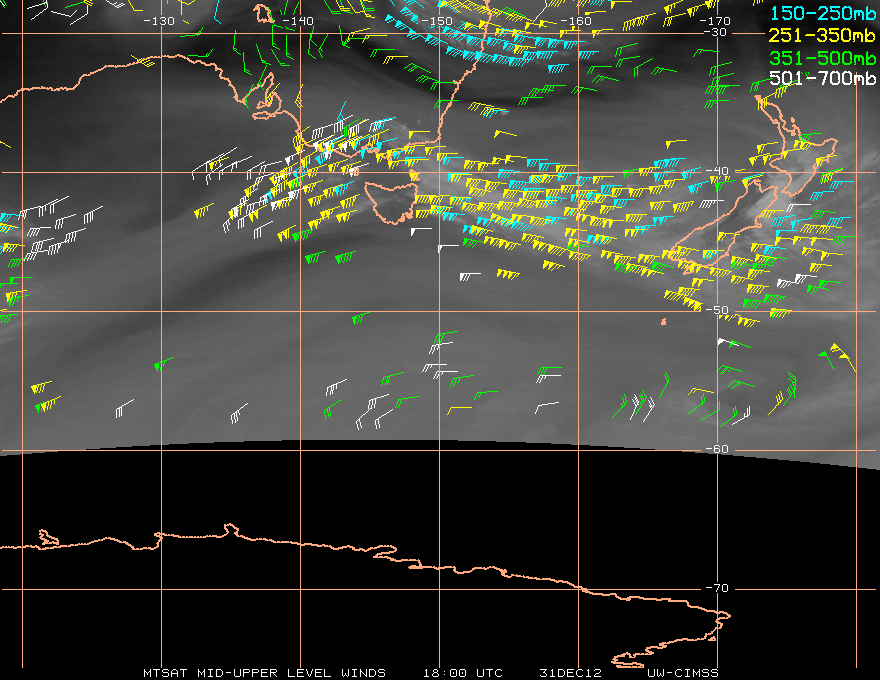Click the -30 latitude label
This screenshot has width=880, height=680.
pos(715,32)
